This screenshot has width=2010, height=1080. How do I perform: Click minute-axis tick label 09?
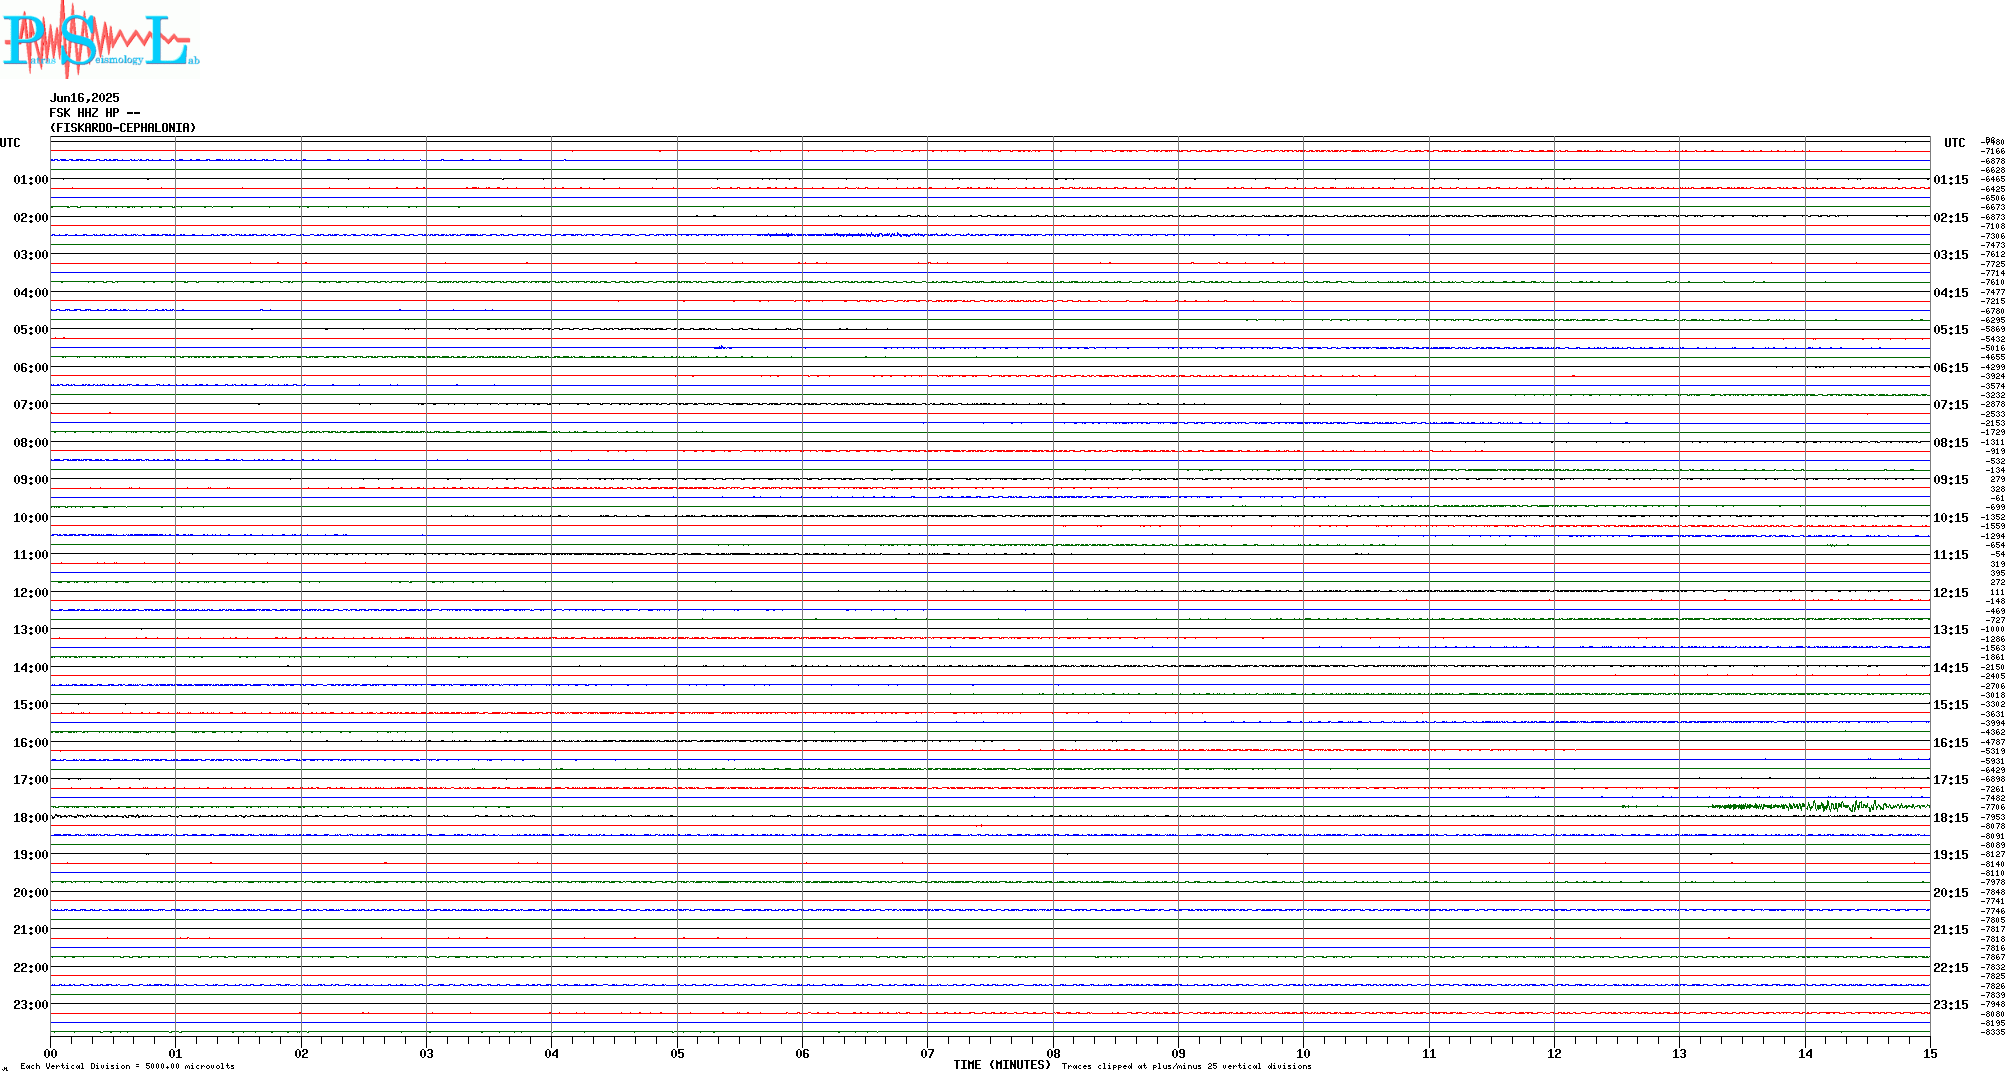1179,1053
